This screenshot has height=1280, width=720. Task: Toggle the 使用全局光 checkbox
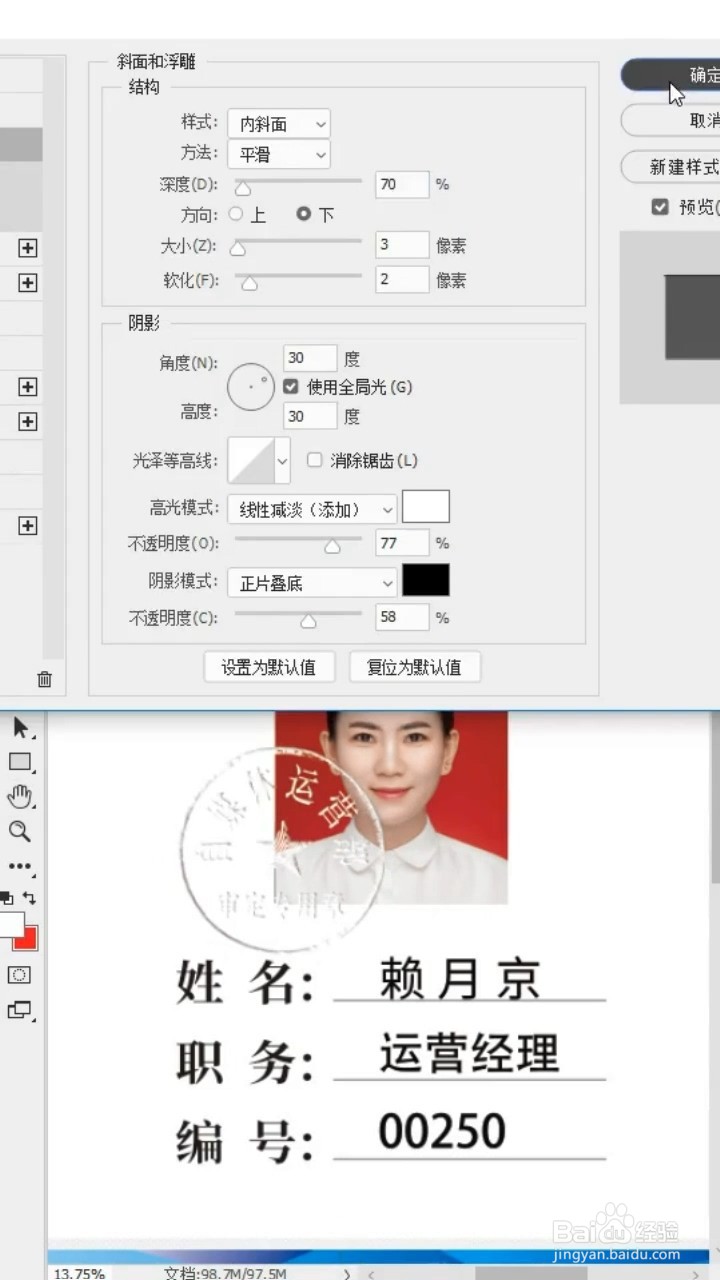(x=291, y=386)
